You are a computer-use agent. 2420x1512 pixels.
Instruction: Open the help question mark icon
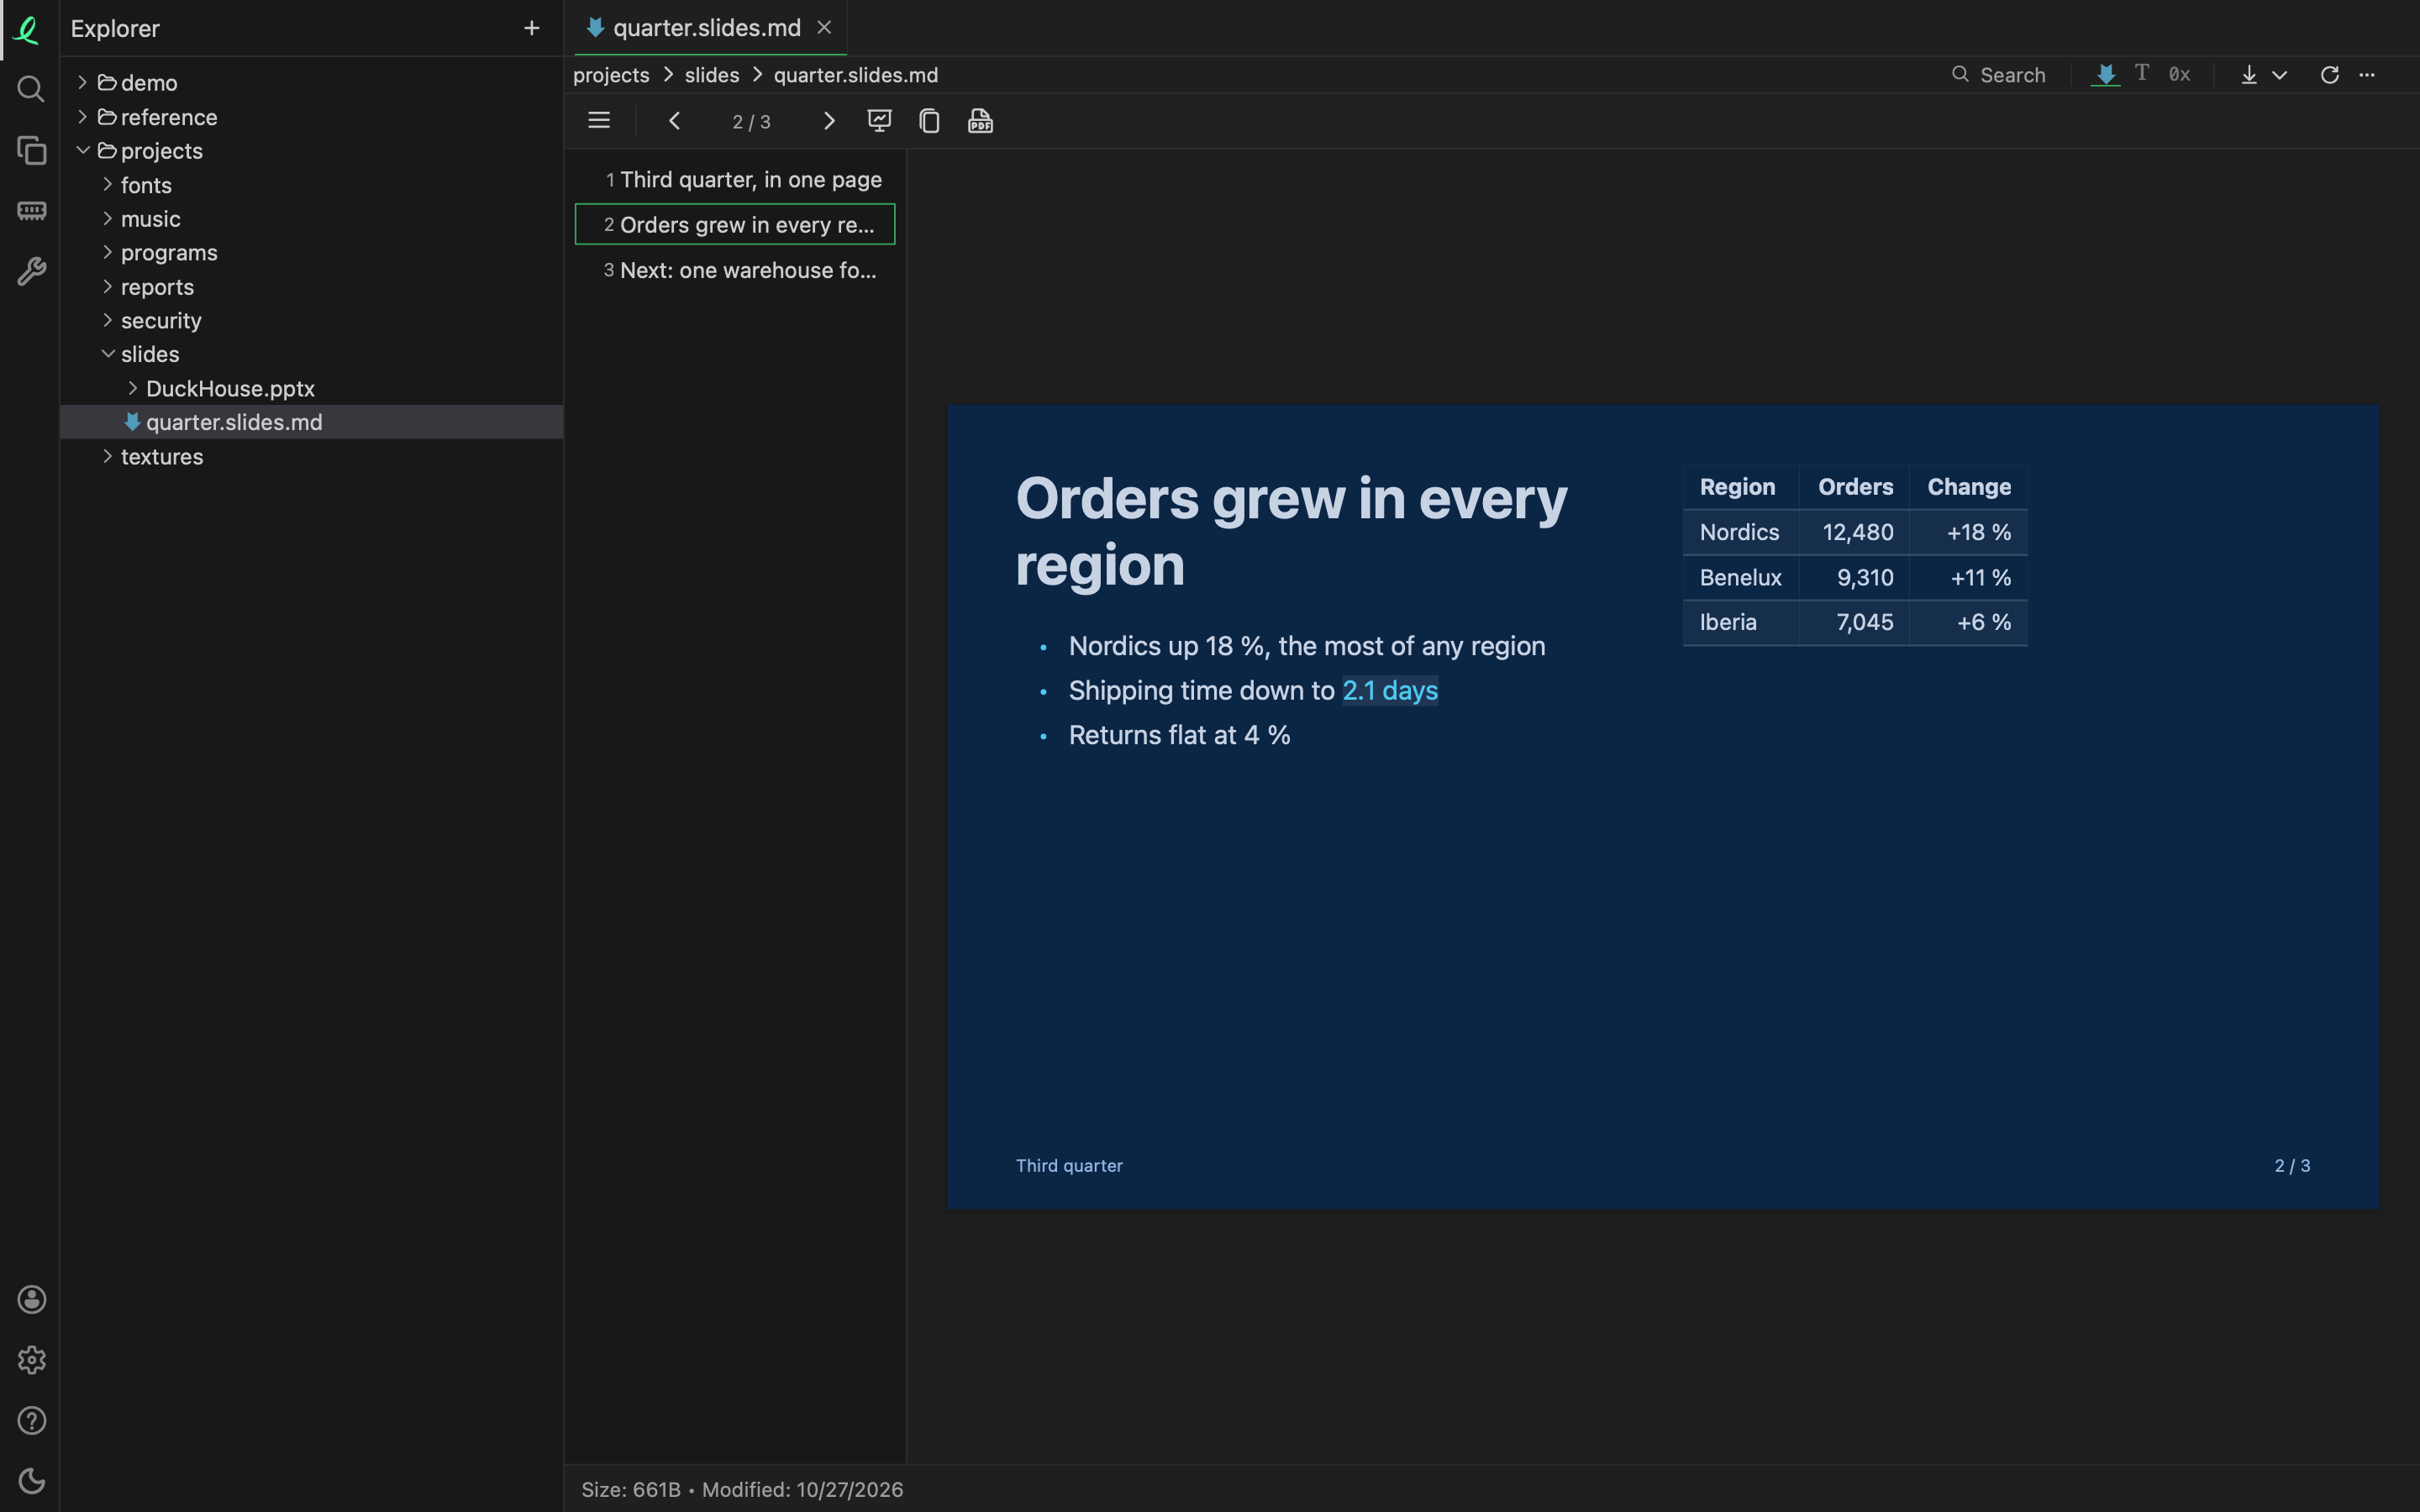pyautogui.click(x=31, y=1420)
